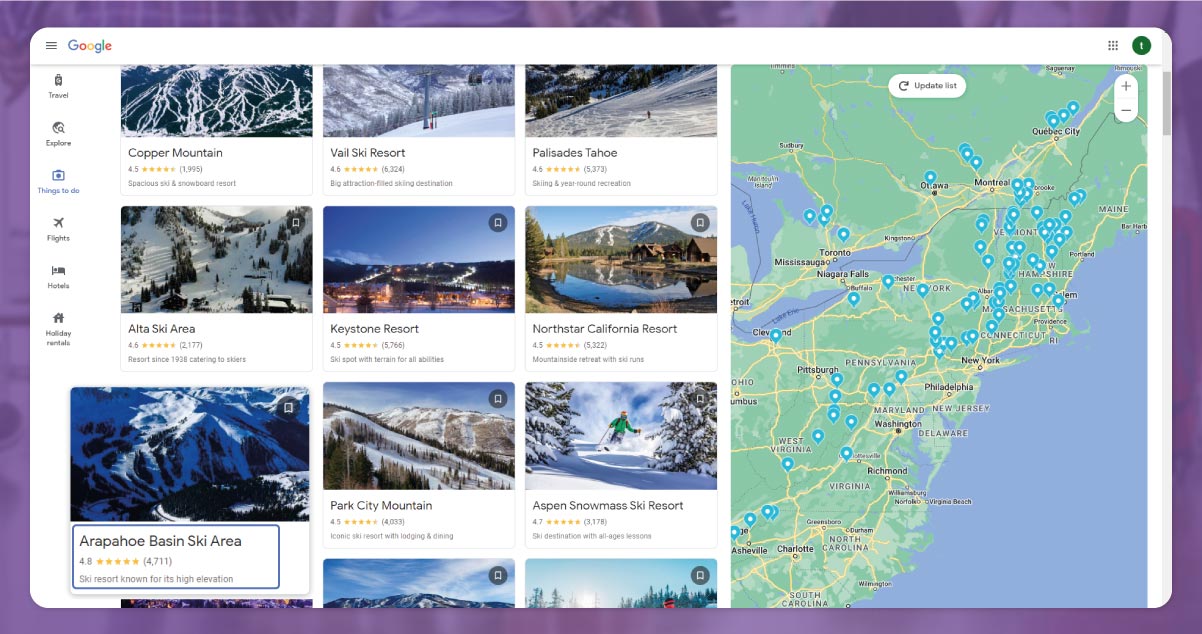Open the Keystone Resort night photo
Screen dimensions: 1202x634
419,260
